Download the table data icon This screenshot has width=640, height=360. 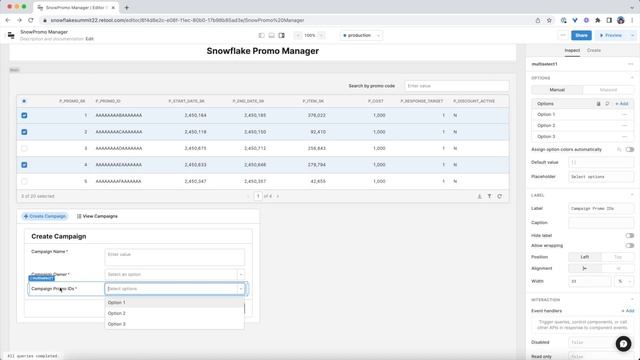pyautogui.click(x=480, y=196)
